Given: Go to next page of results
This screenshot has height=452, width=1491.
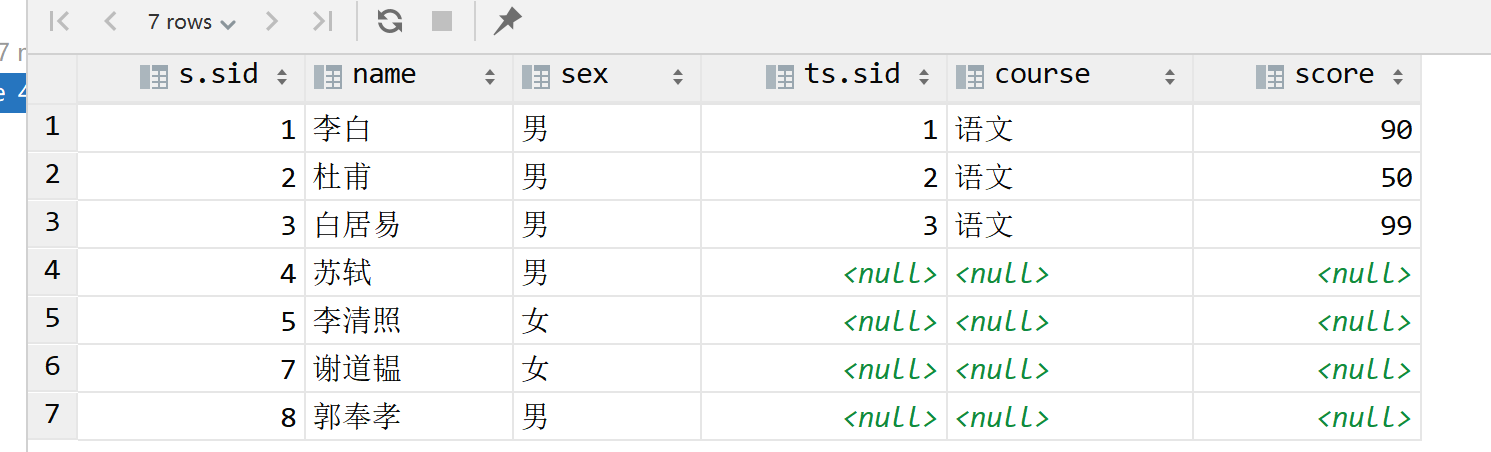Looking at the screenshot, I should point(271,21).
